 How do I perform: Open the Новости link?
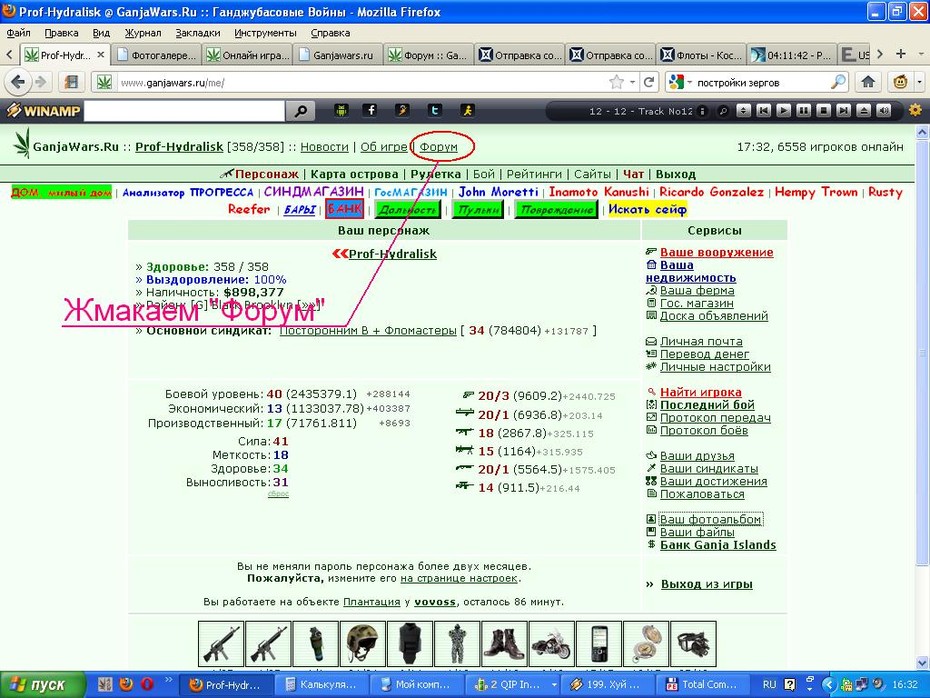(324, 146)
